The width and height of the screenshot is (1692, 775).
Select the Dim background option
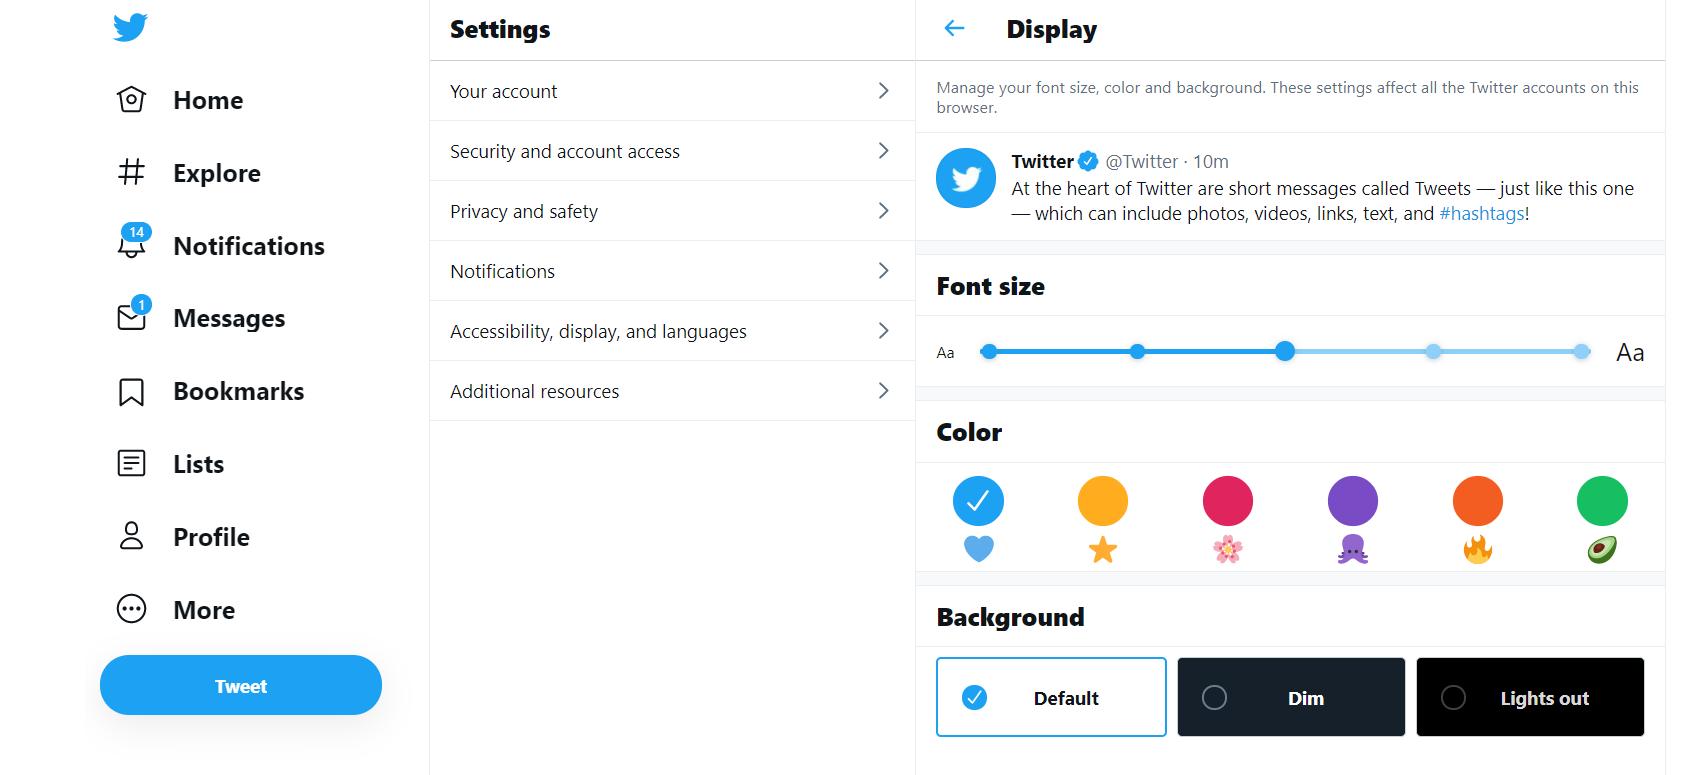coord(1291,697)
